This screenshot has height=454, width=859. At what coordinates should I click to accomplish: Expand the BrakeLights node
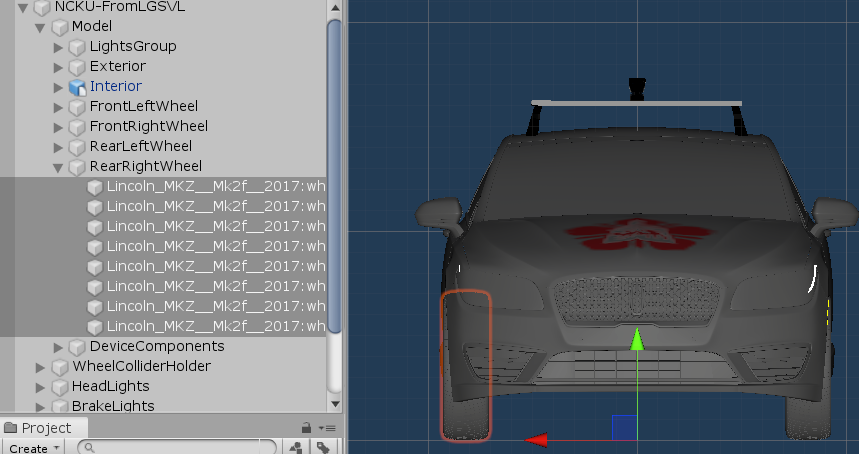pyautogui.click(x=40, y=407)
